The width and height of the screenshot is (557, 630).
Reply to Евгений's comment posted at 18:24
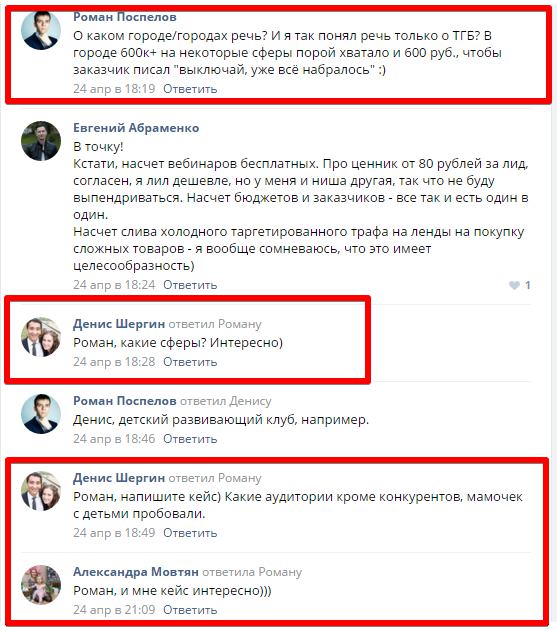(x=190, y=285)
